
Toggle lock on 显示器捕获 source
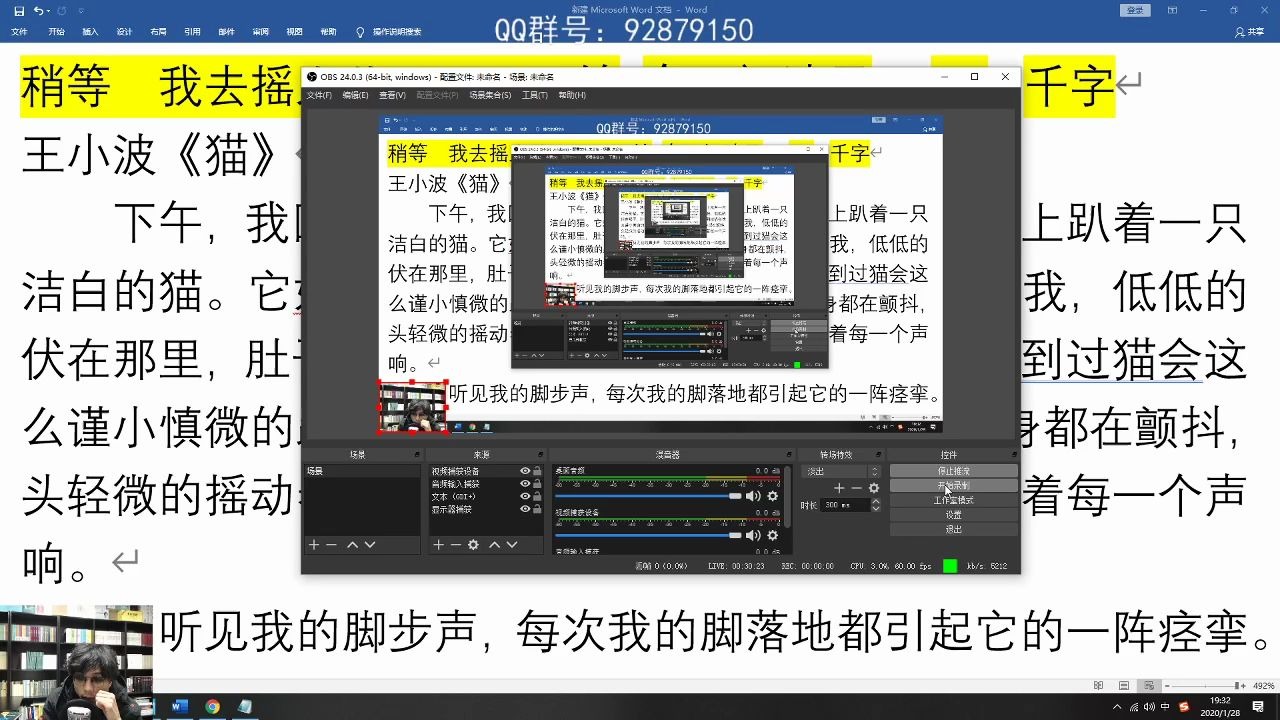pyautogui.click(x=537, y=509)
